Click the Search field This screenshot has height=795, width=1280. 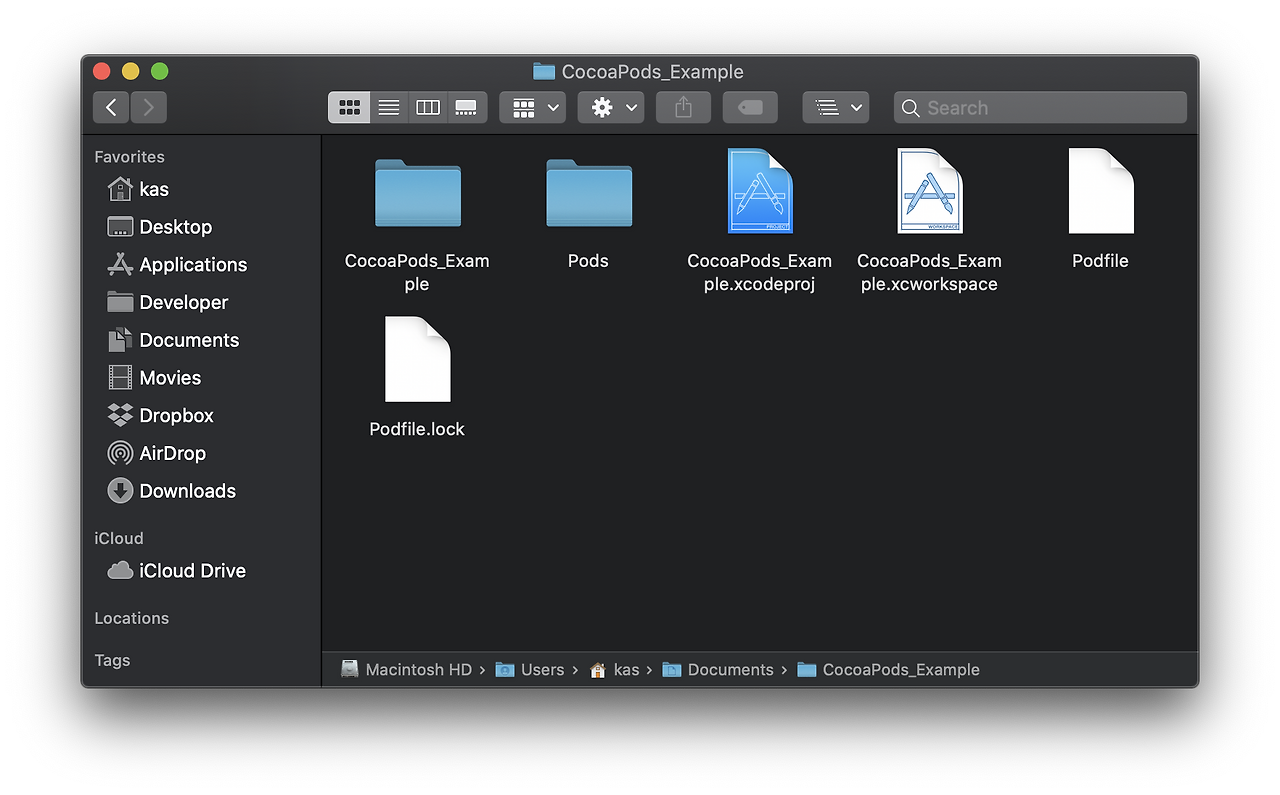tap(1040, 107)
